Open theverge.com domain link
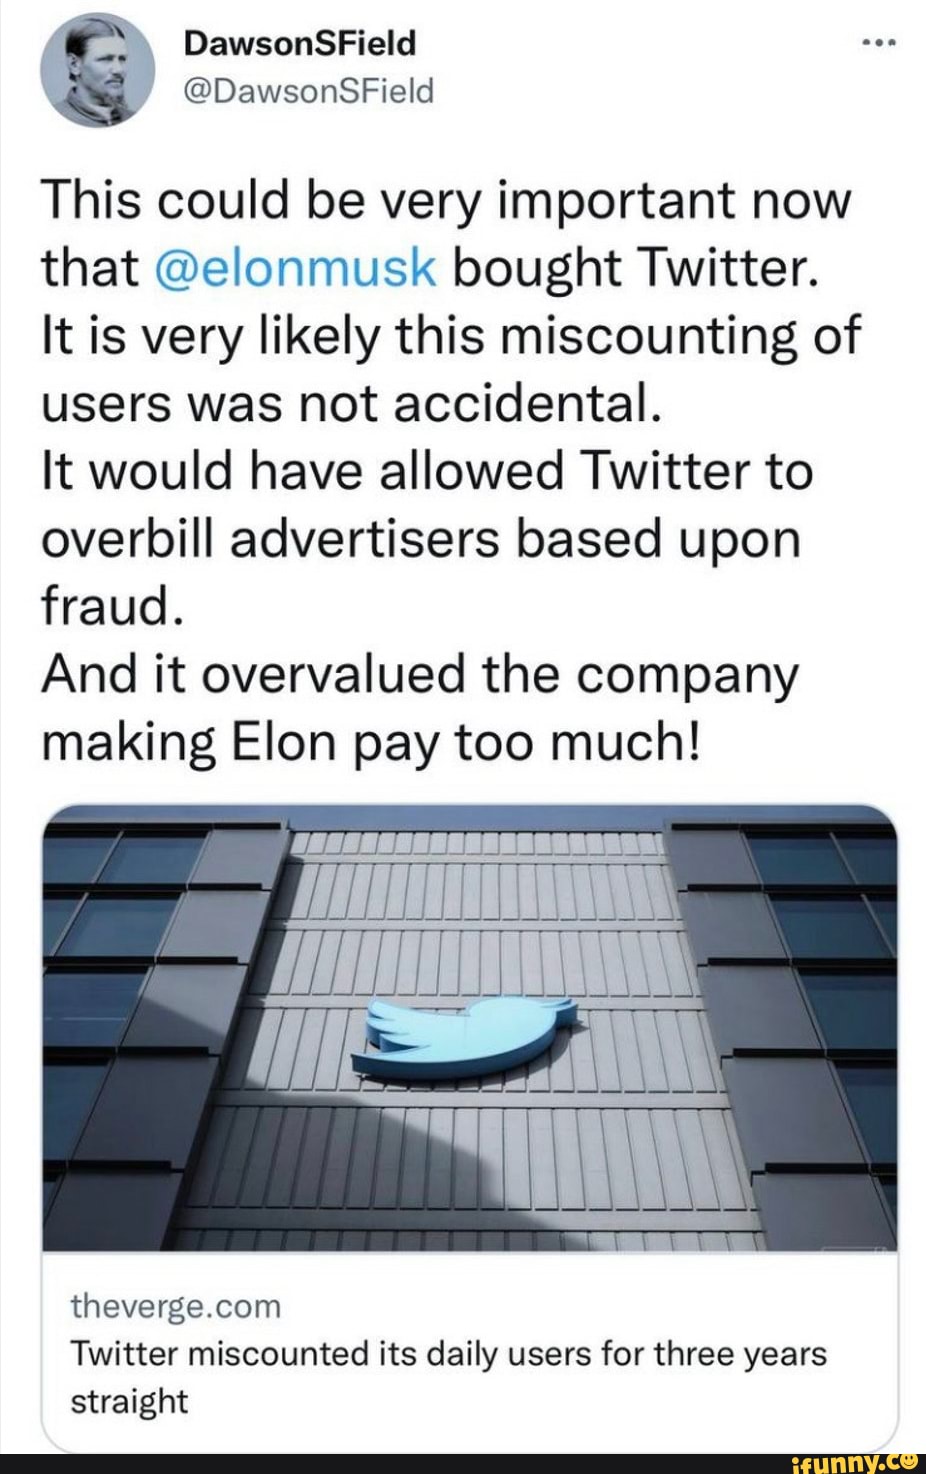The image size is (926, 1474). click(176, 1306)
